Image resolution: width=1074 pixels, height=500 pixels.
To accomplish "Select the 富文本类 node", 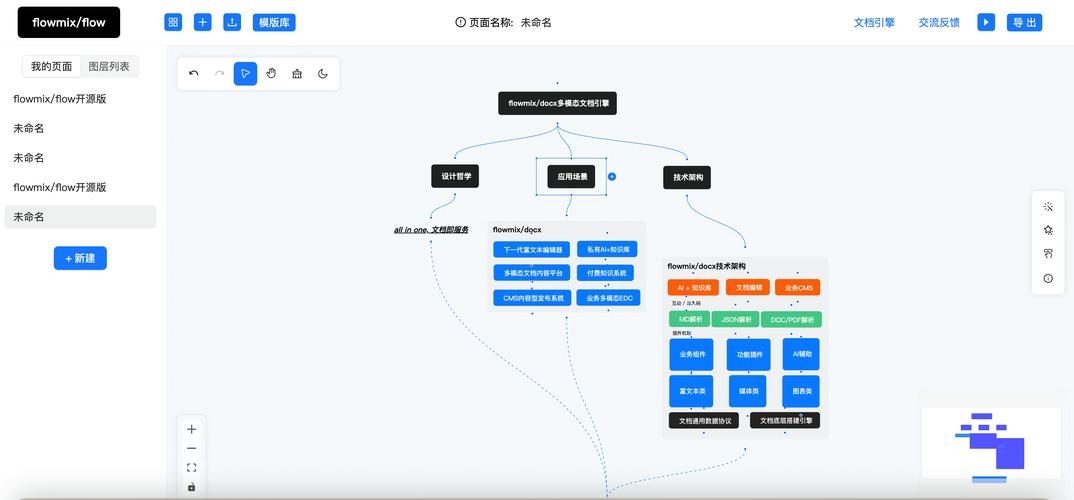I will click(x=691, y=391).
